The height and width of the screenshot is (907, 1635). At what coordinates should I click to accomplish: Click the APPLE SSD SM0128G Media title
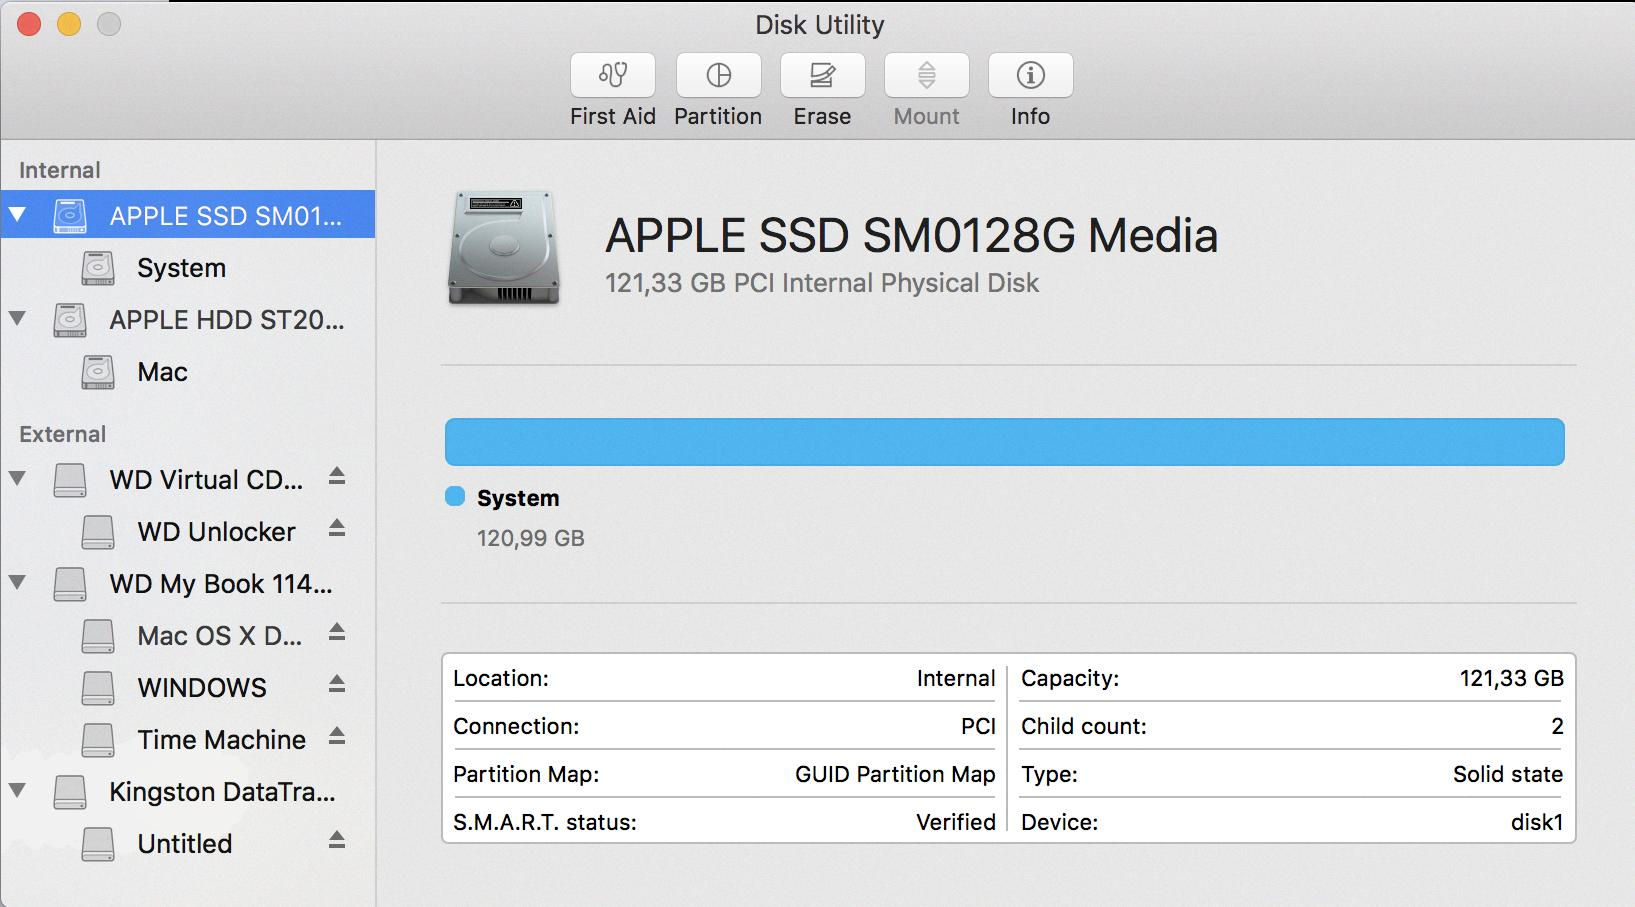point(911,235)
